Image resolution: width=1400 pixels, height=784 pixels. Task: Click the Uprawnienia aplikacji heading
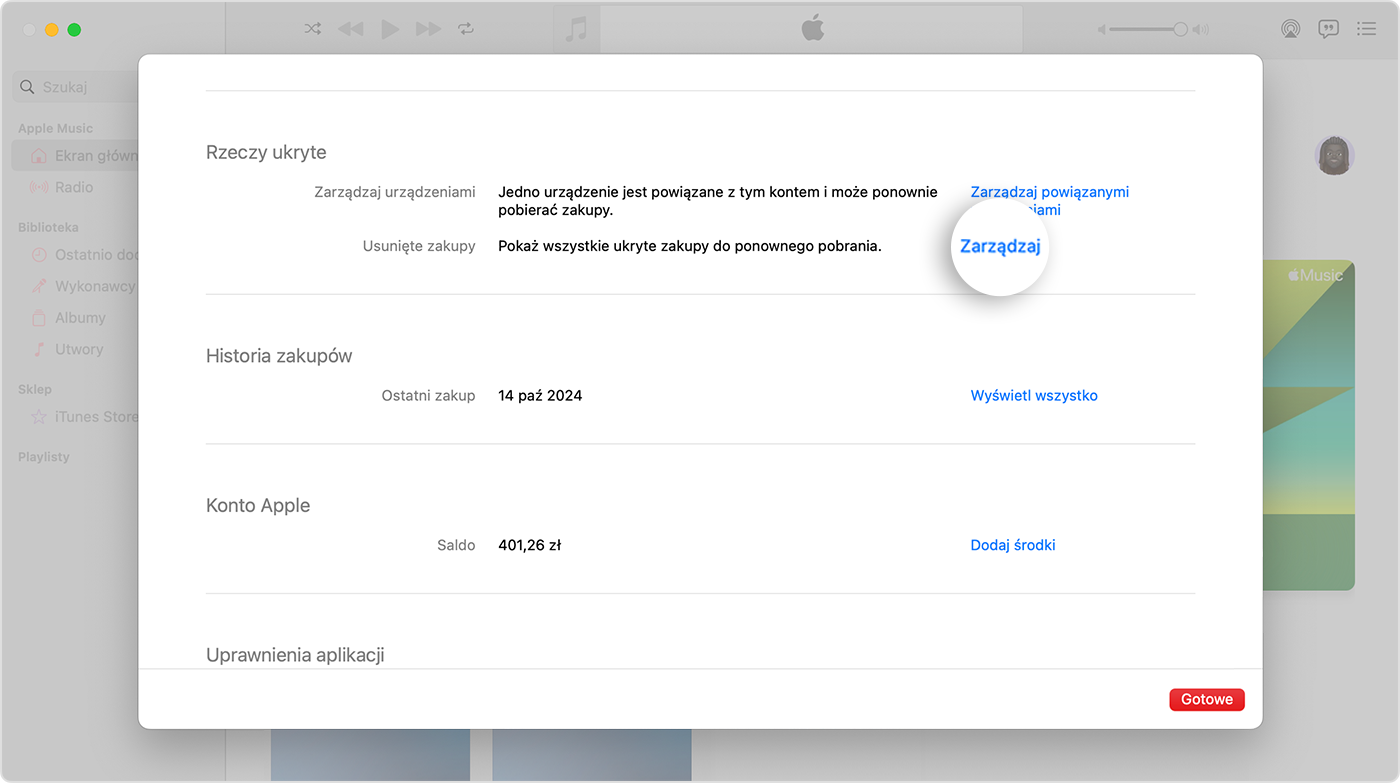[x=295, y=655]
